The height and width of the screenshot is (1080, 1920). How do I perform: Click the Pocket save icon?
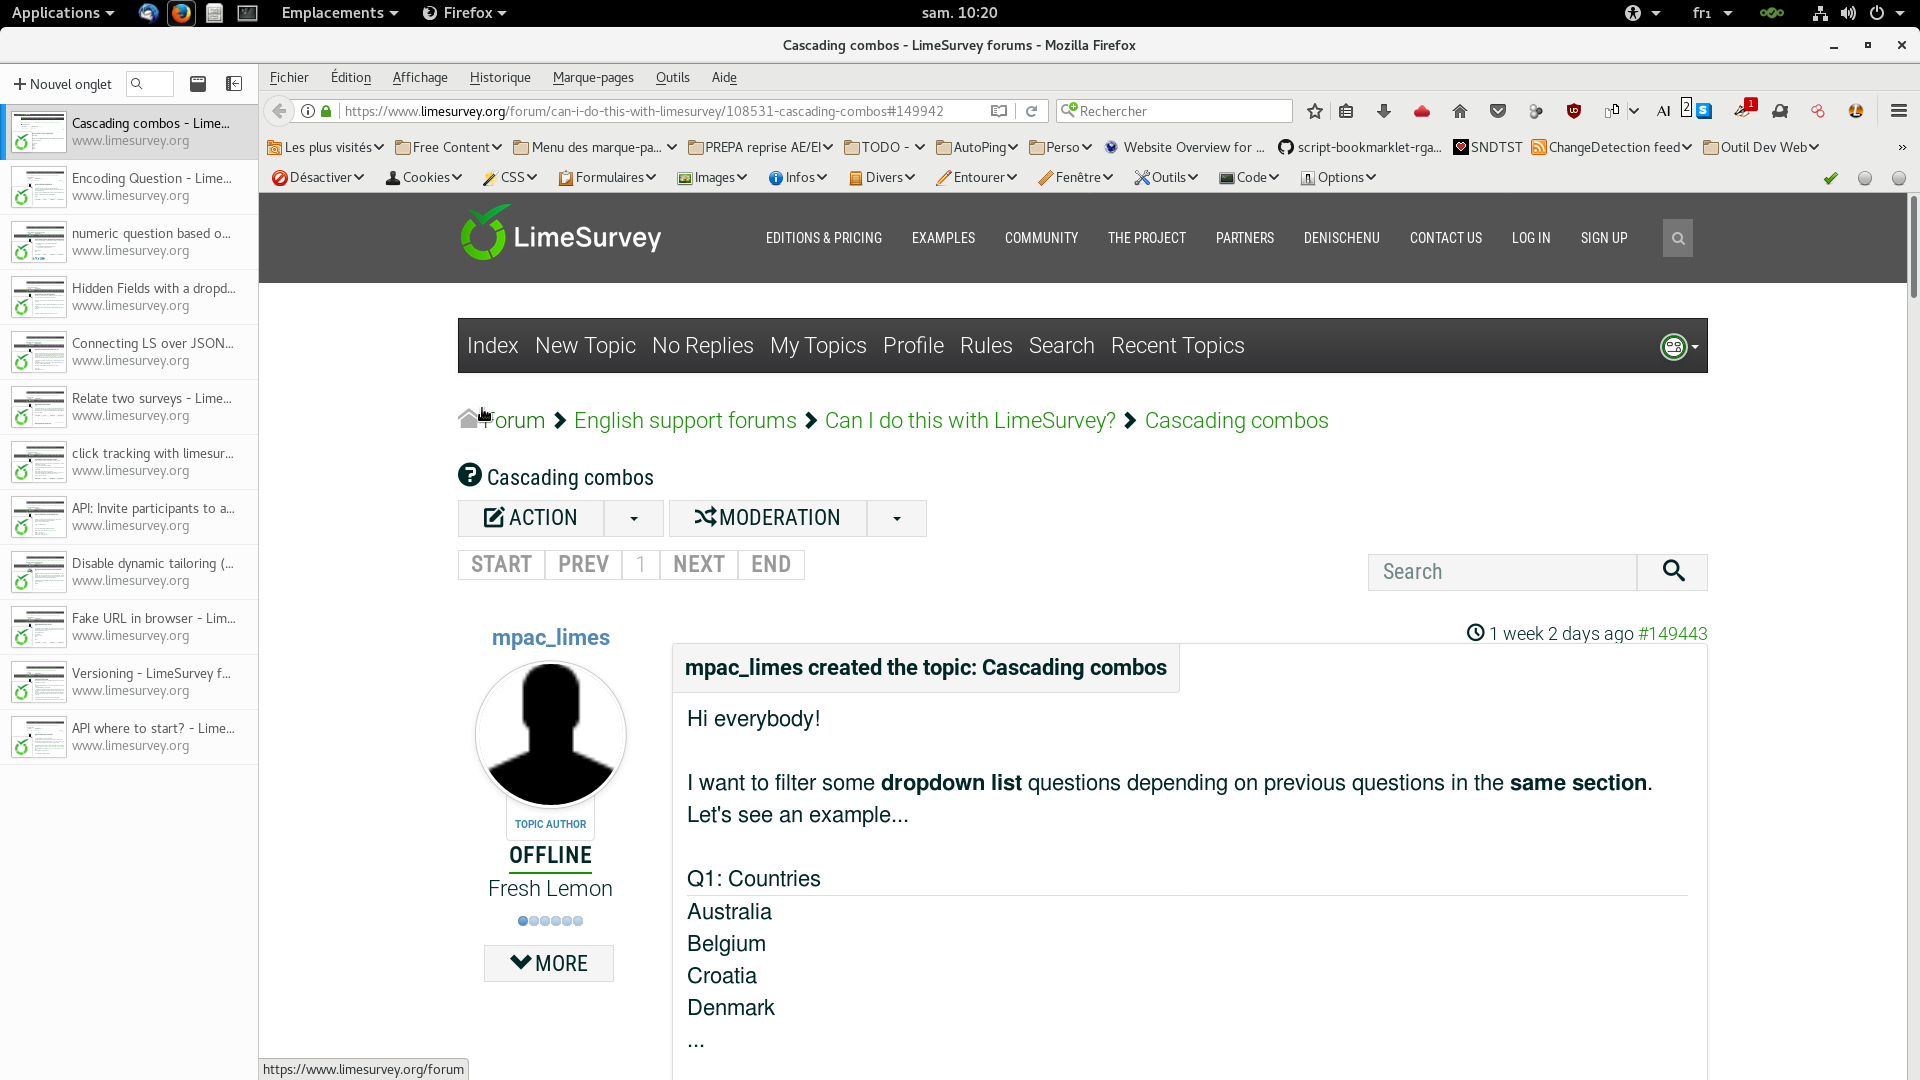(1498, 111)
